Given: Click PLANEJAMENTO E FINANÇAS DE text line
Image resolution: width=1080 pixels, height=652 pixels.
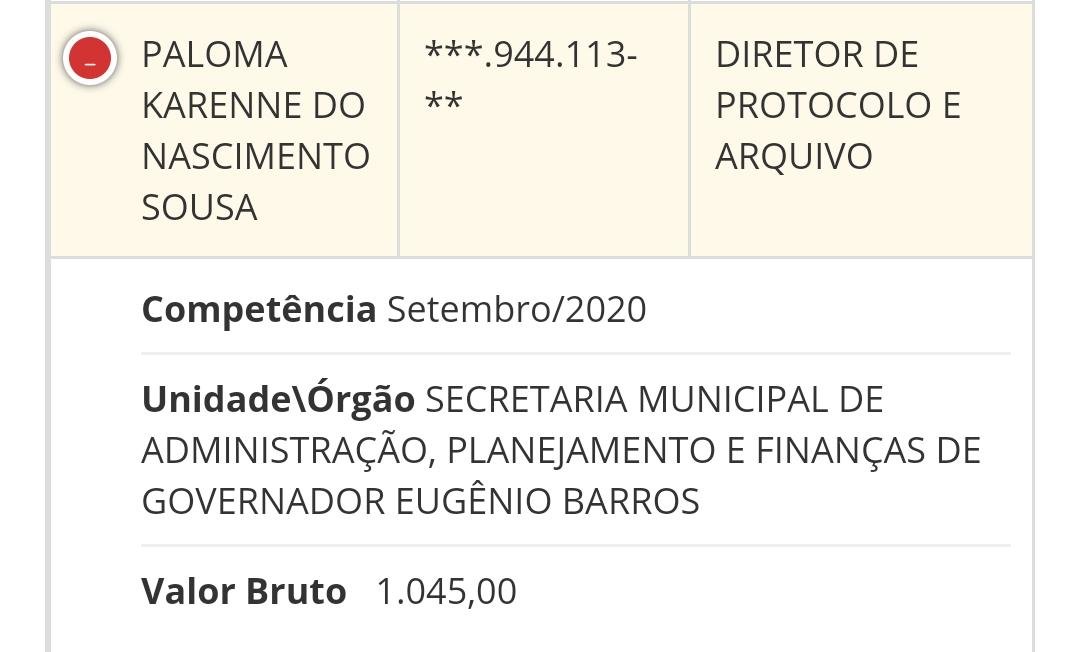Looking at the screenshot, I should click(x=714, y=452).
